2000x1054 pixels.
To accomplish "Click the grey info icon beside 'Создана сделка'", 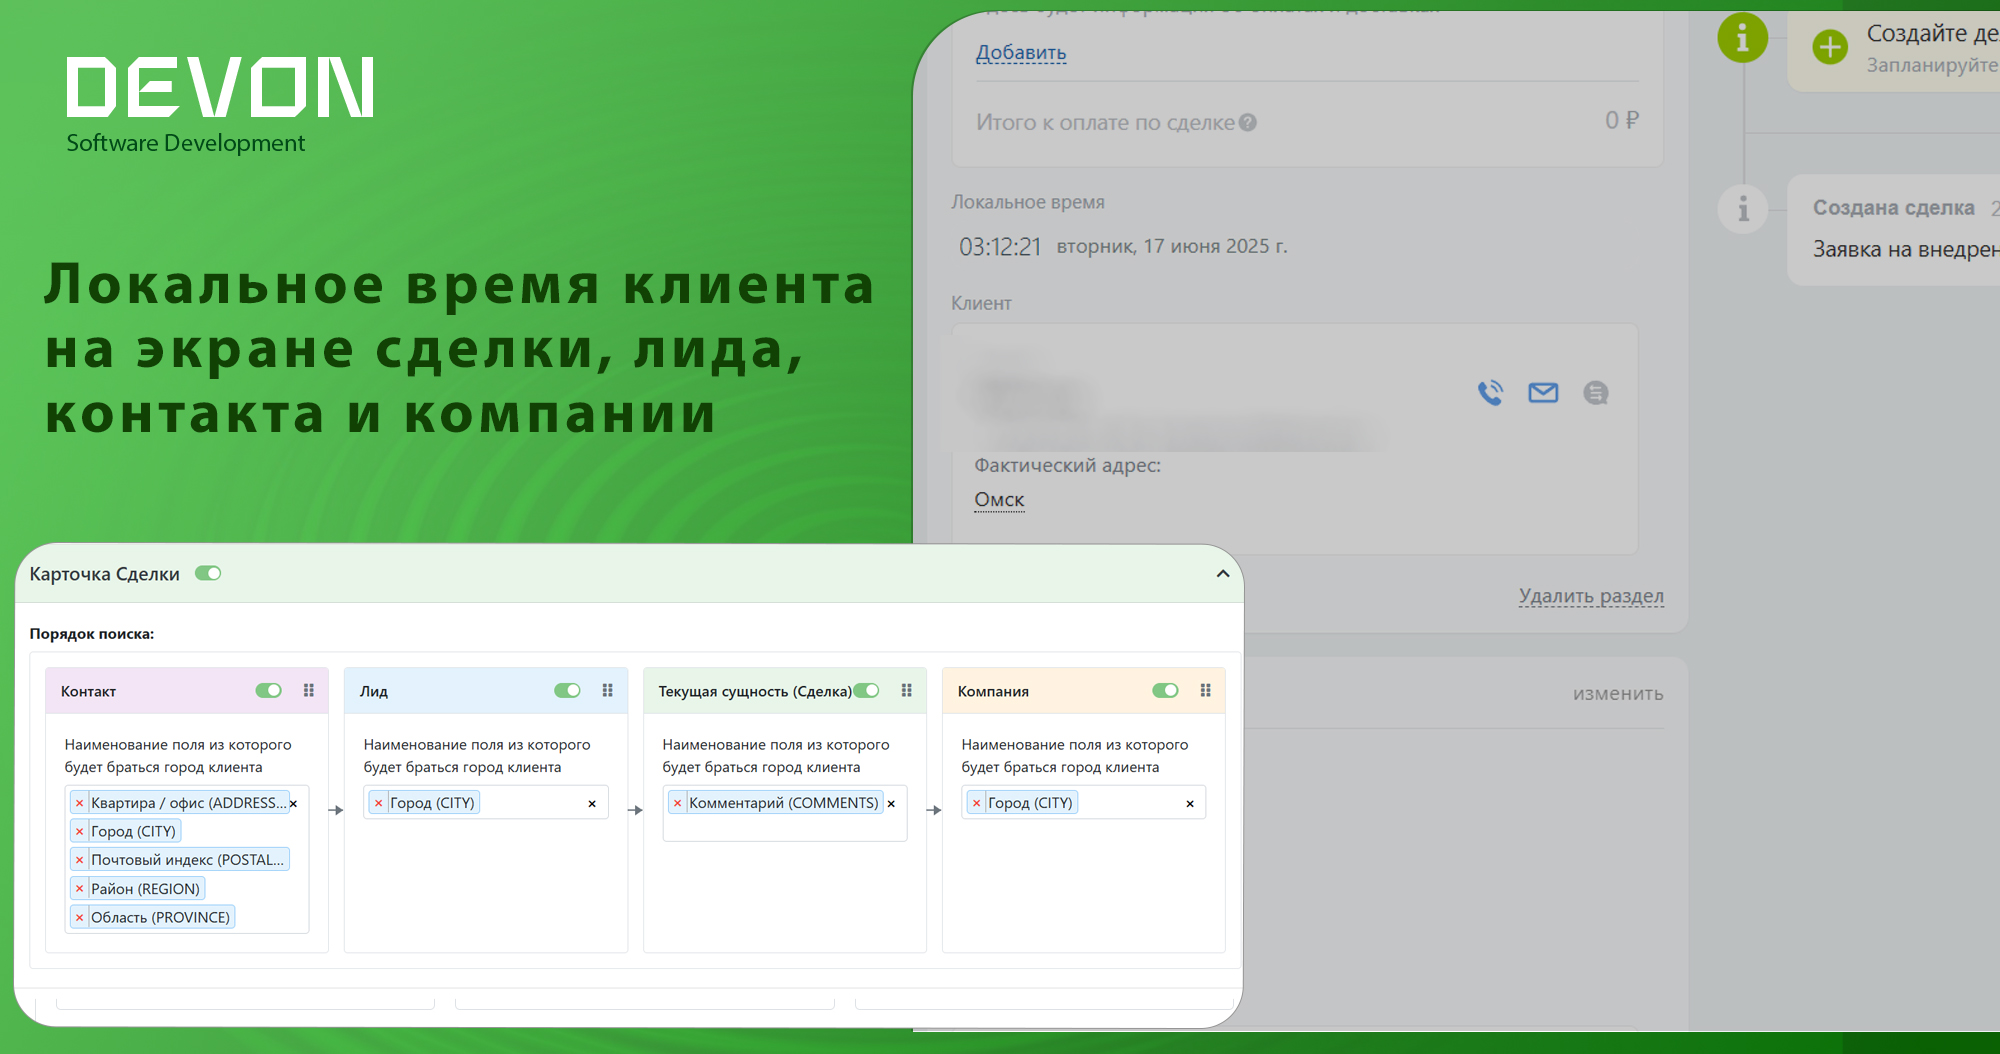I will (x=1743, y=209).
